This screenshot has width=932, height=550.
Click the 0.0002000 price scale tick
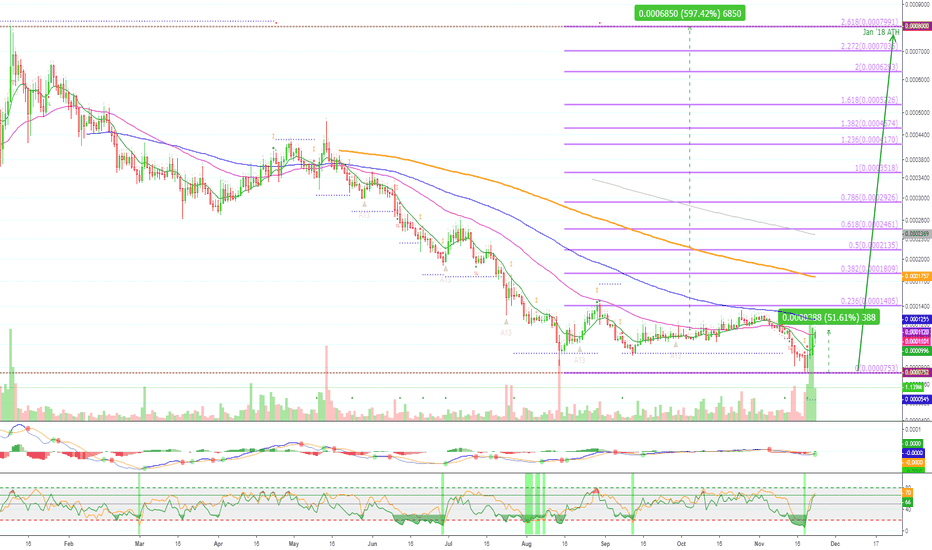[917, 259]
